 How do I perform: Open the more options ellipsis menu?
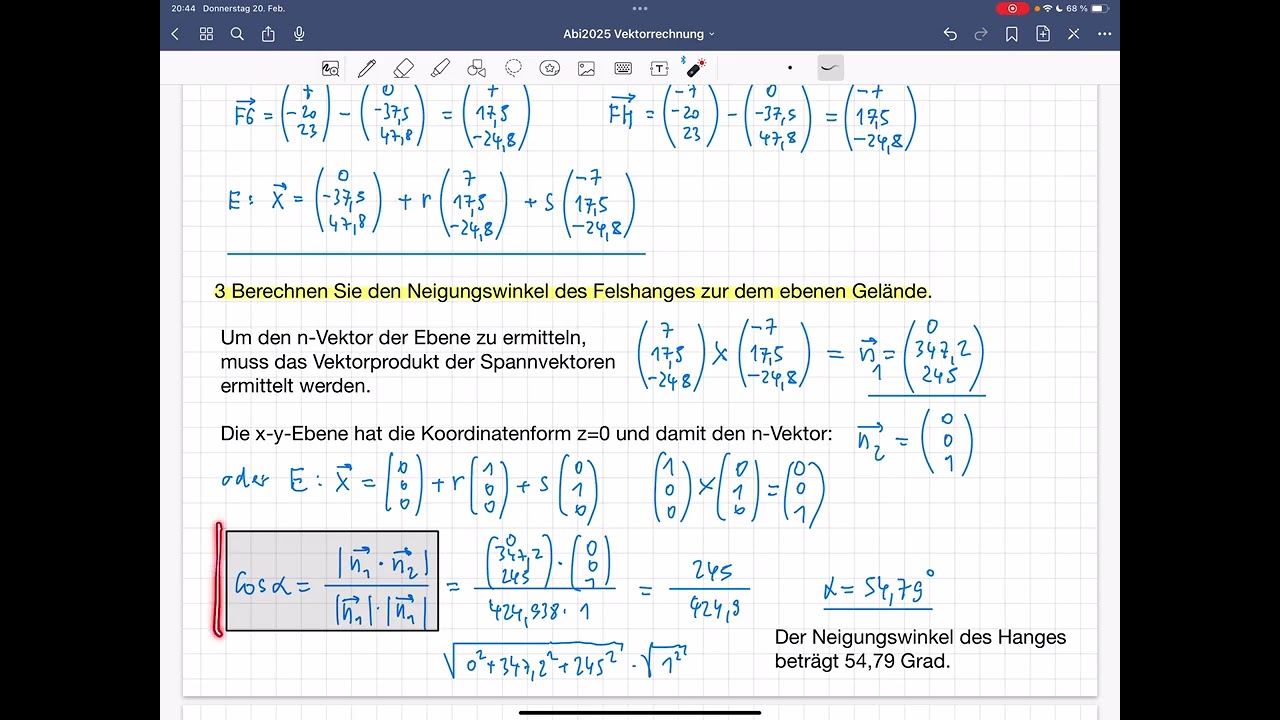1105,34
